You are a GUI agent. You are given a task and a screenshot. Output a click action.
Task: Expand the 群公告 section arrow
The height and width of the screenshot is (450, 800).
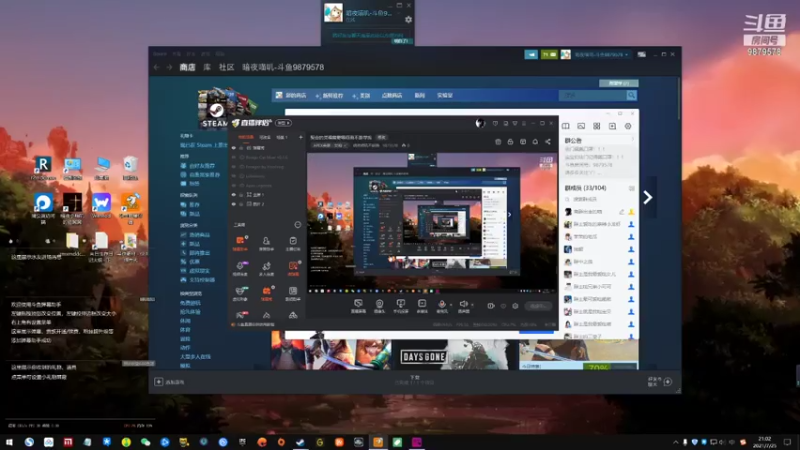point(633,140)
